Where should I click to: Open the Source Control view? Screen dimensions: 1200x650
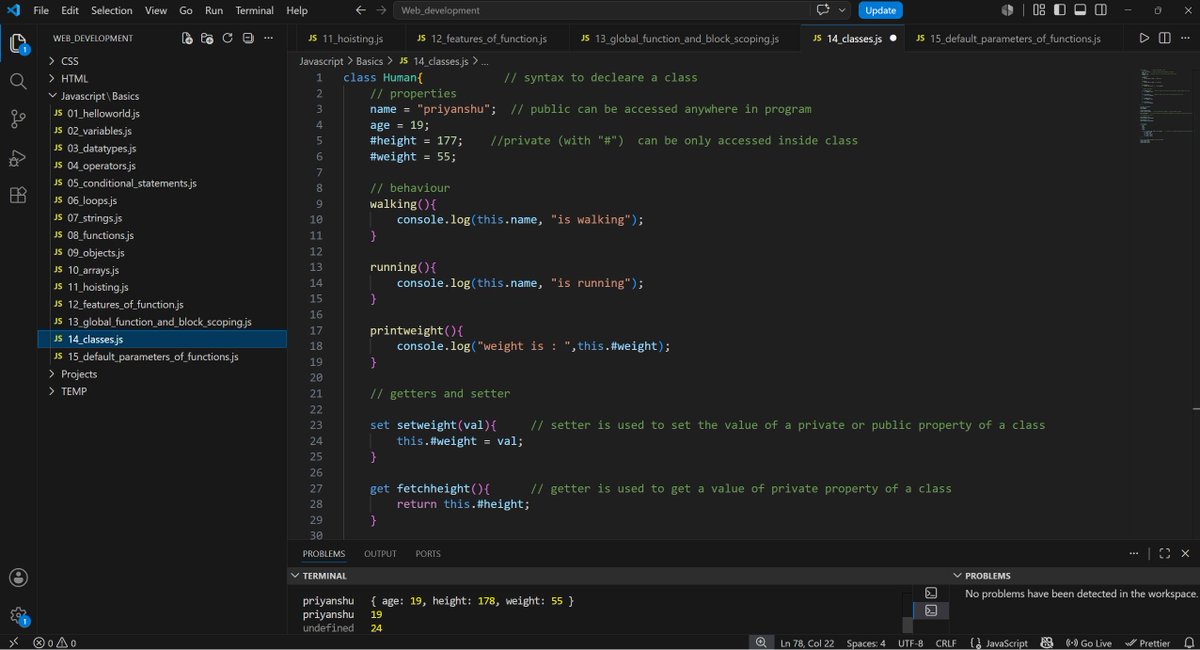[x=18, y=119]
